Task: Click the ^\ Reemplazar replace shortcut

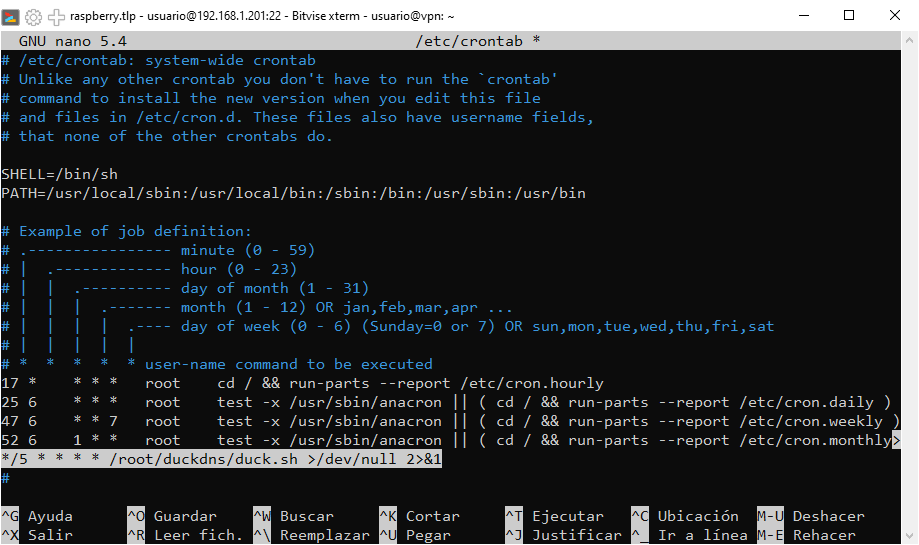Action: click(311, 535)
